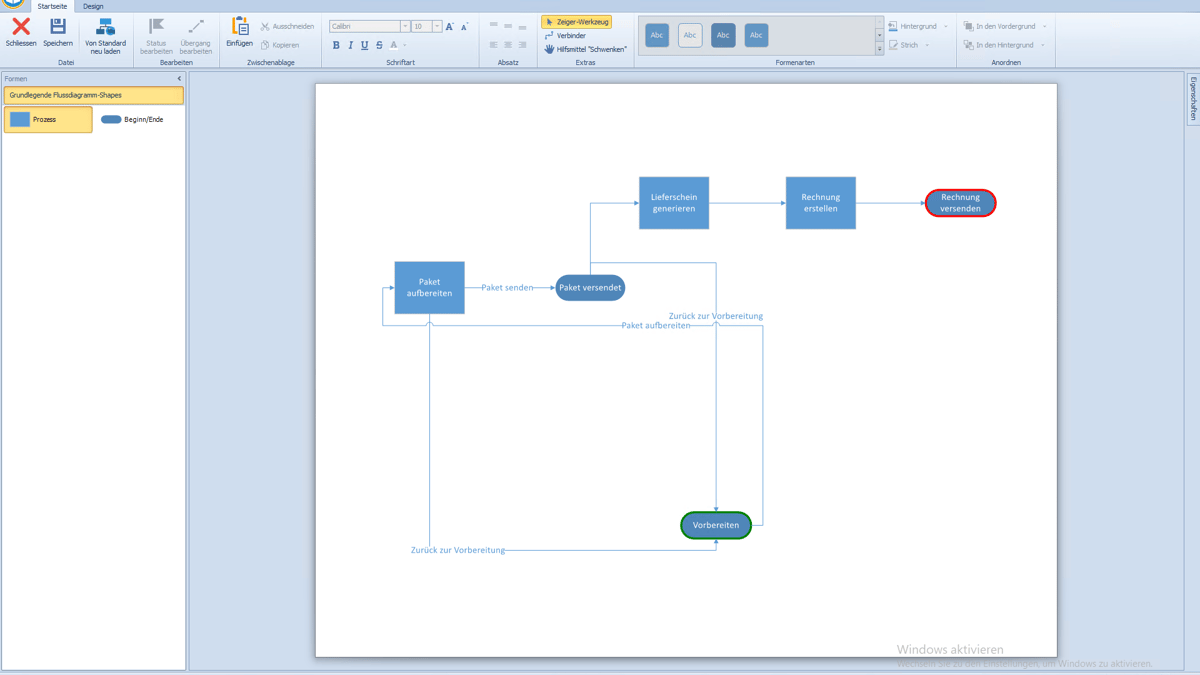This screenshot has width=1200, height=675.
Task: Pick the Prozess shape in Formen
Action: tap(48, 119)
